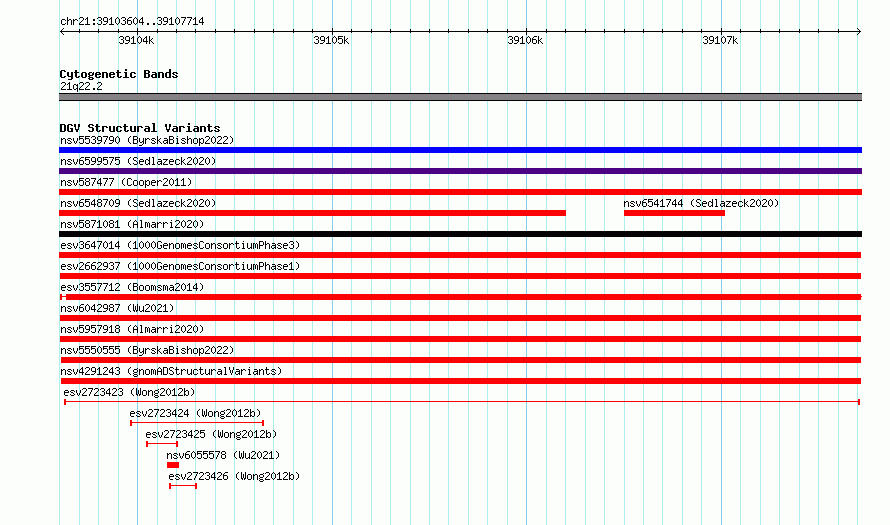The image size is (890, 525).
Task: Click the black nsv5871081 variant bar
Action: [x=460, y=234]
